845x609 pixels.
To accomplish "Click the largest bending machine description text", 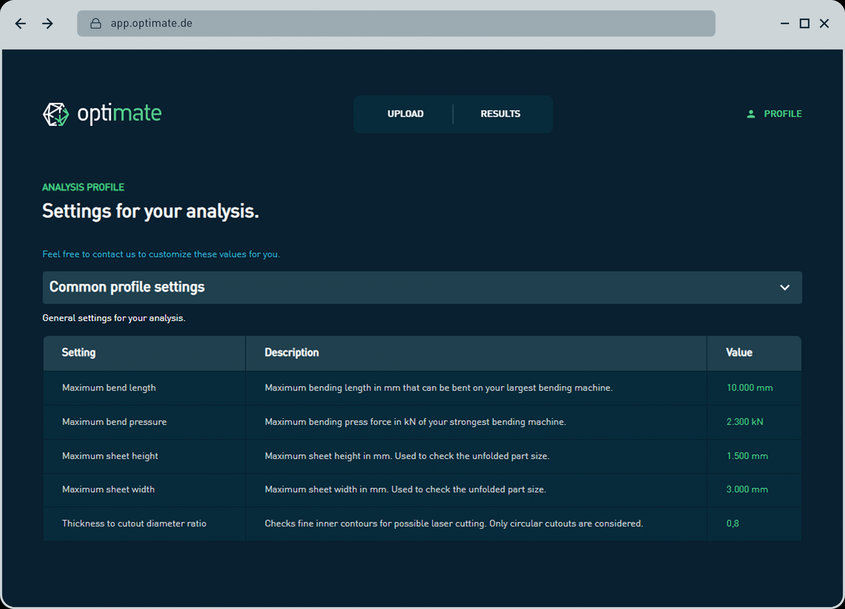I will (x=439, y=388).
